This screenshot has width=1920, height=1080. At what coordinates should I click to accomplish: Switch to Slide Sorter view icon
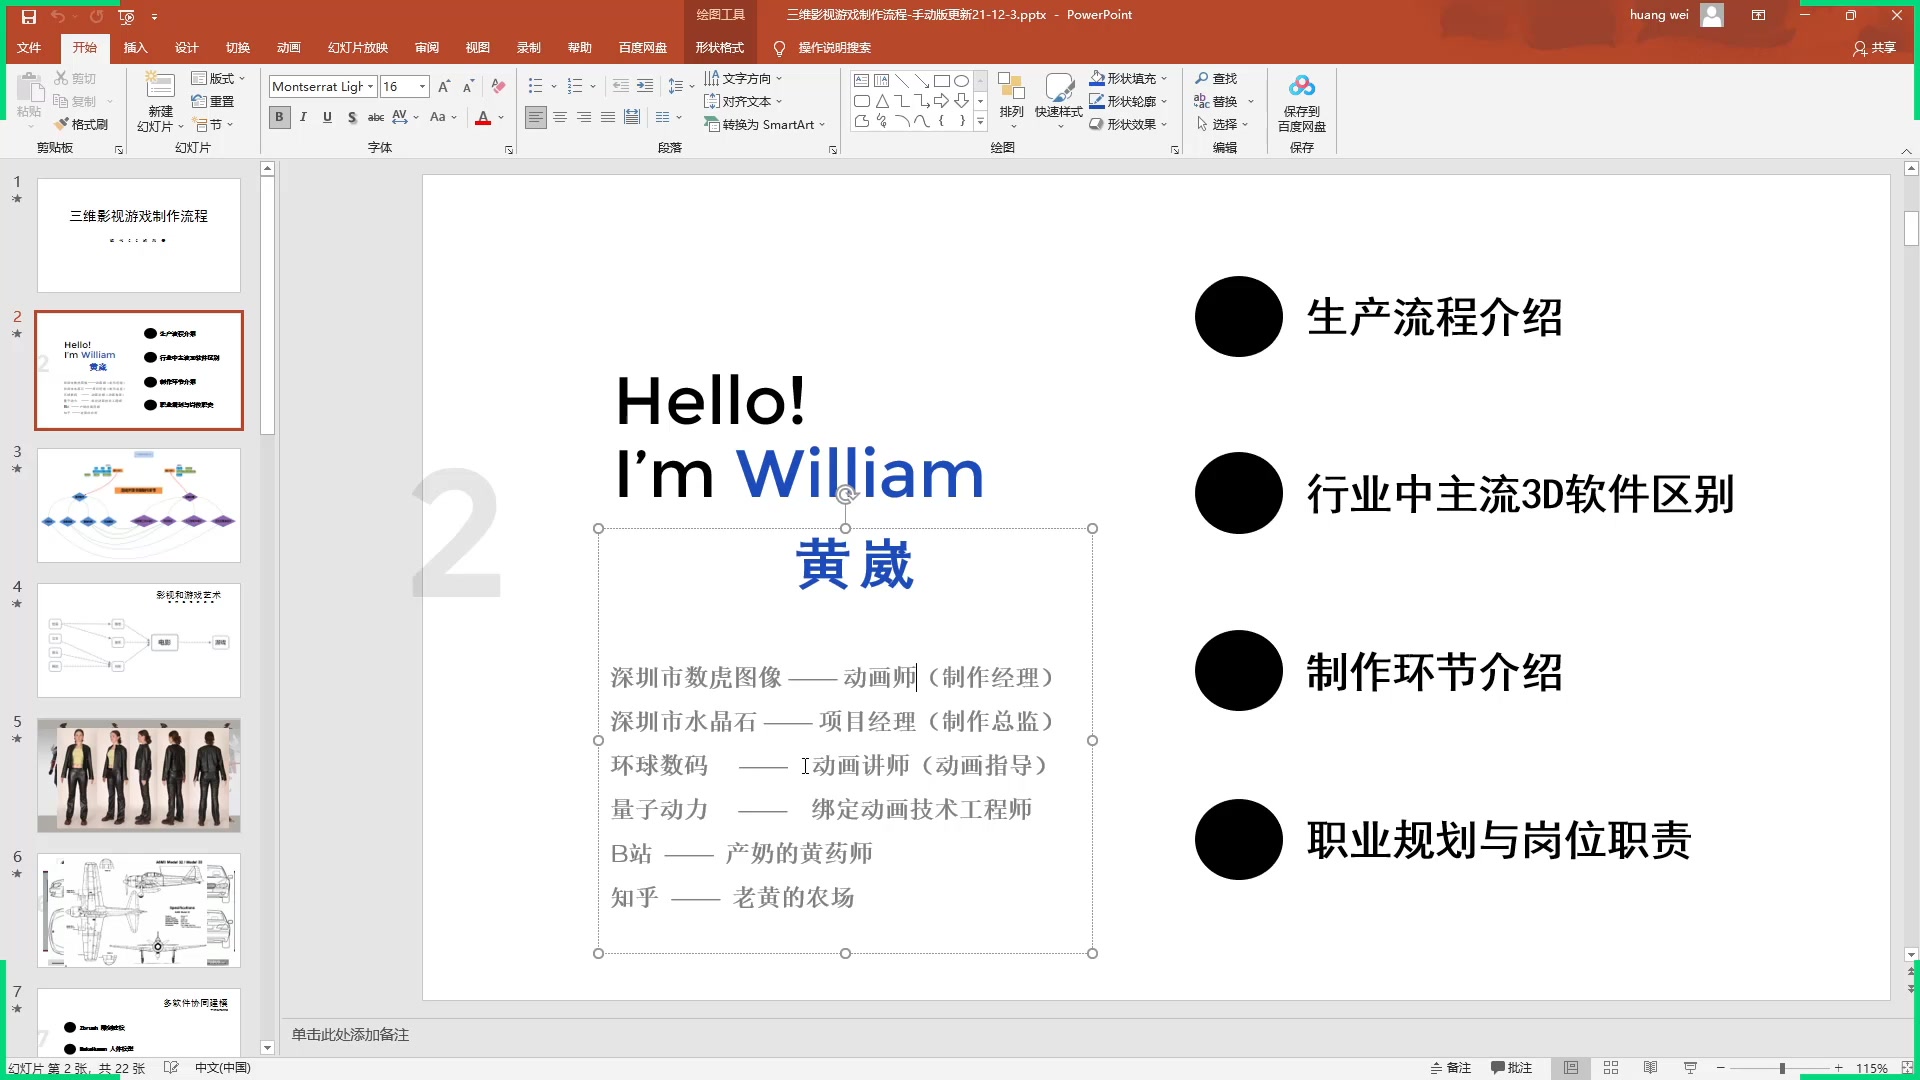[1611, 1067]
